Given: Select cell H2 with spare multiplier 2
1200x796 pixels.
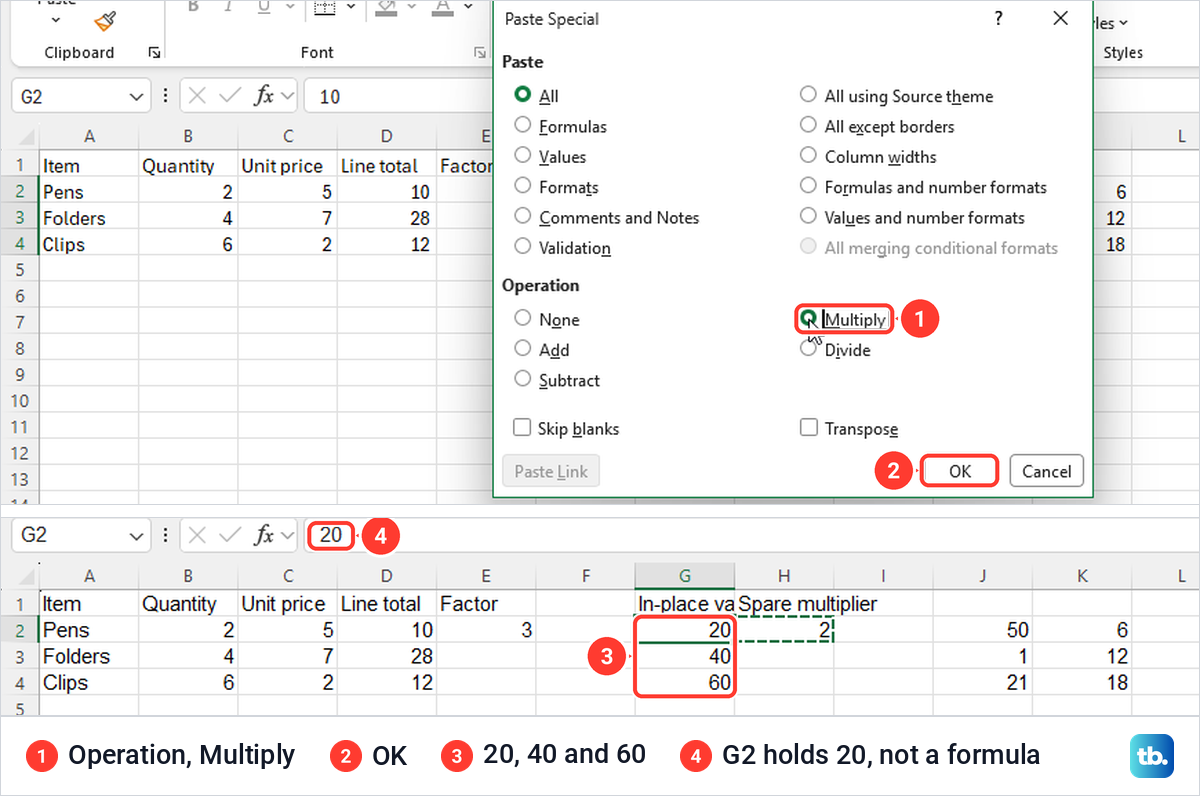Looking at the screenshot, I should click(x=784, y=630).
